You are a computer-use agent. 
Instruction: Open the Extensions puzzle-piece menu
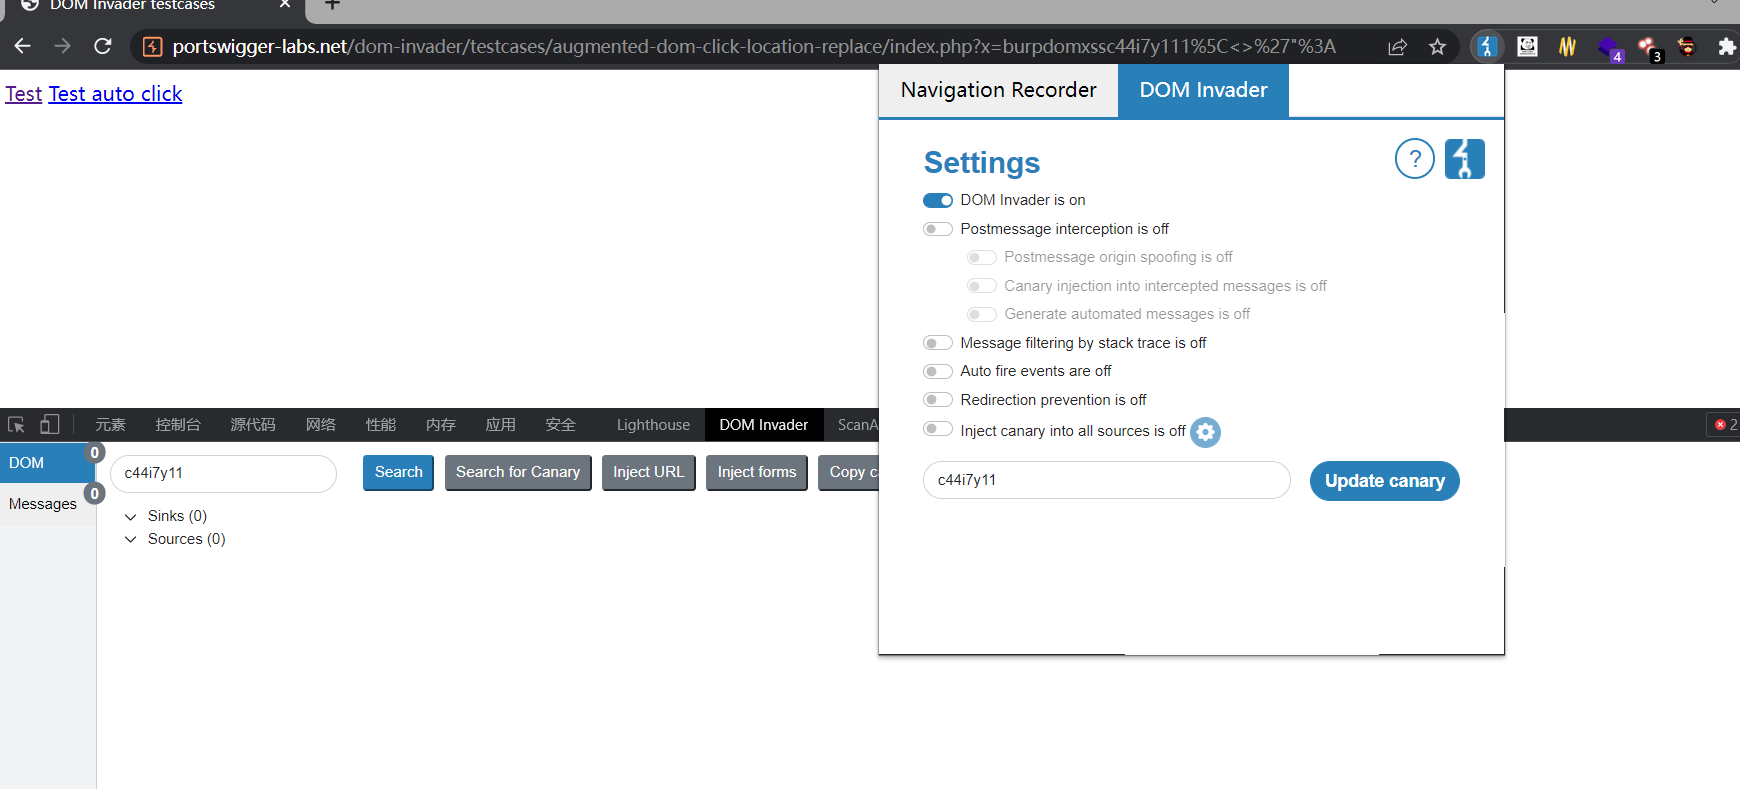pos(1726,46)
